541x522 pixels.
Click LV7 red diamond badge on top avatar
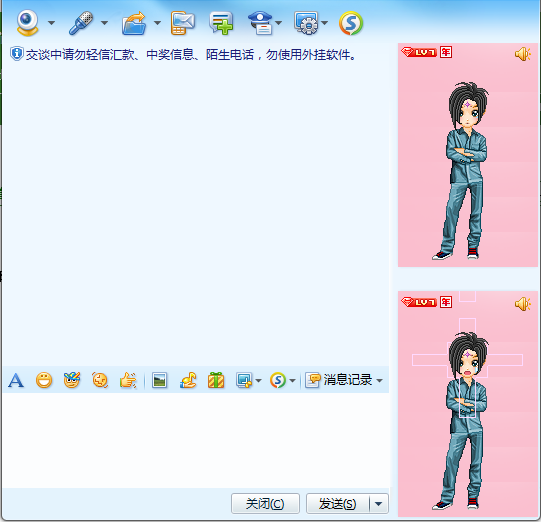point(419,52)
